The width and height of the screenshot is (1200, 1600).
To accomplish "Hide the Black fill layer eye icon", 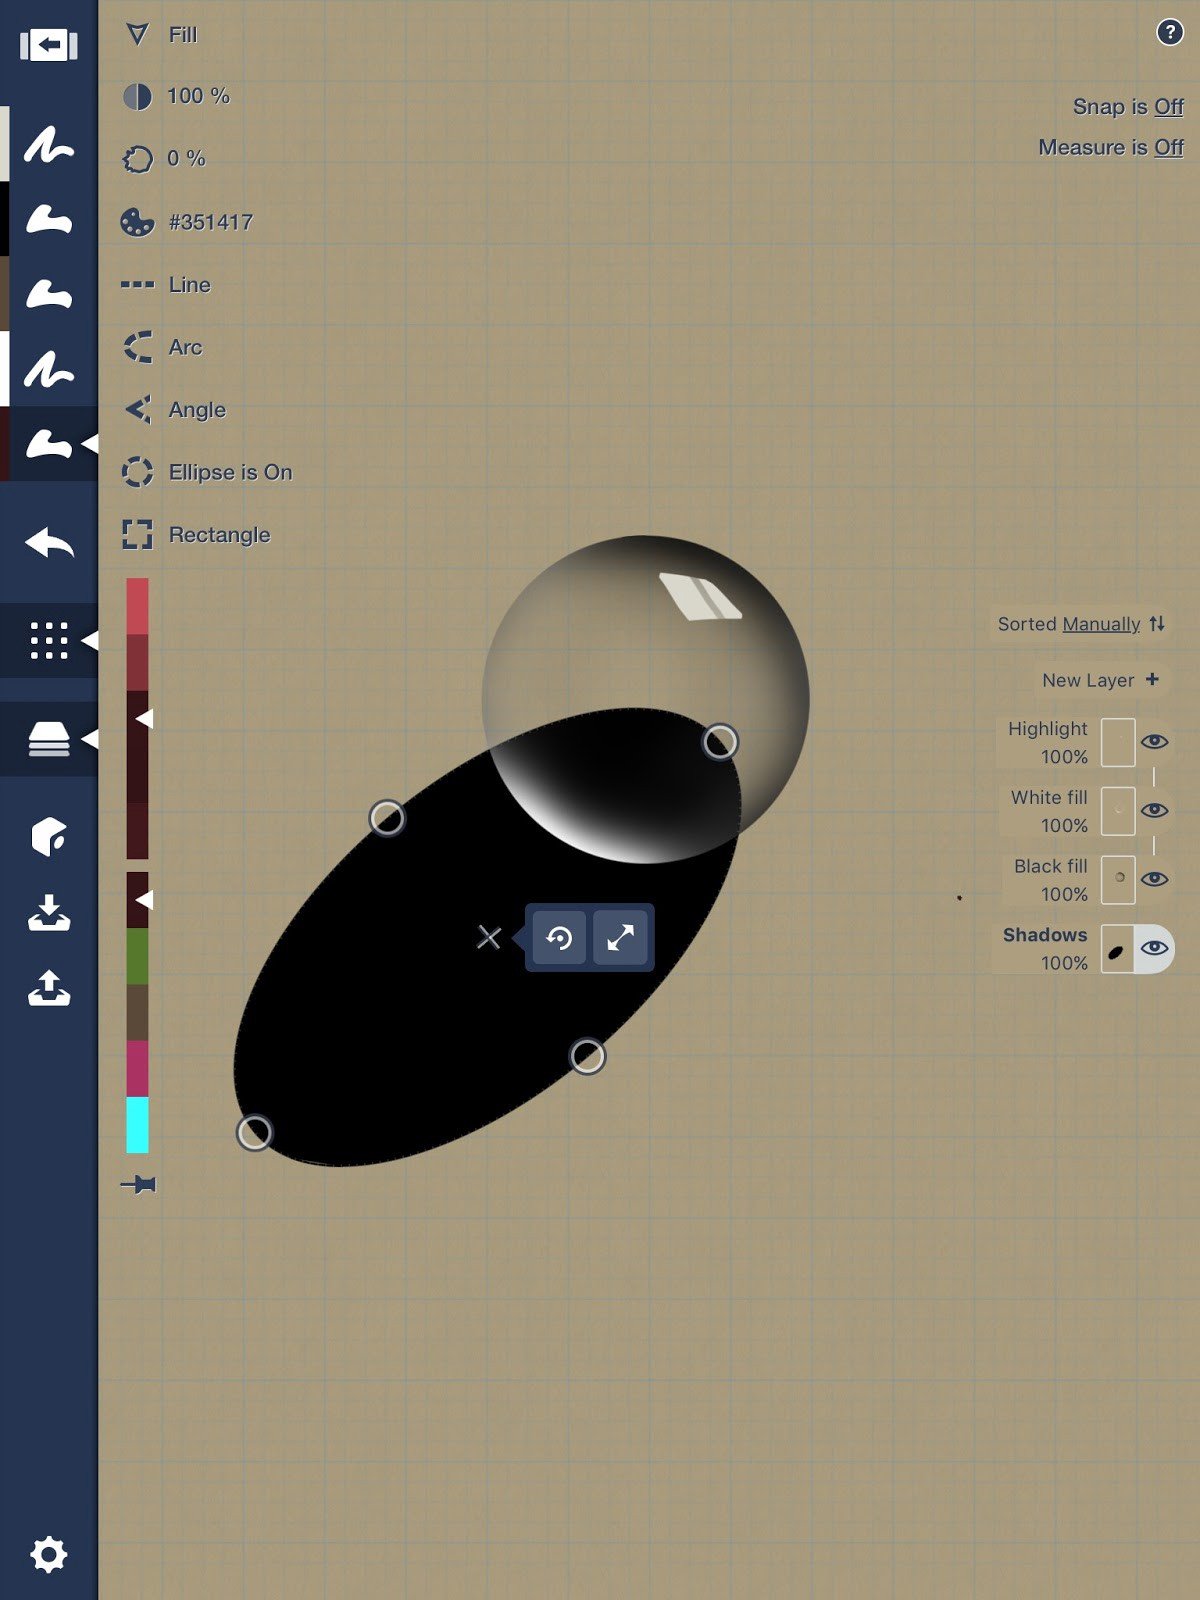I will 1154,878.
